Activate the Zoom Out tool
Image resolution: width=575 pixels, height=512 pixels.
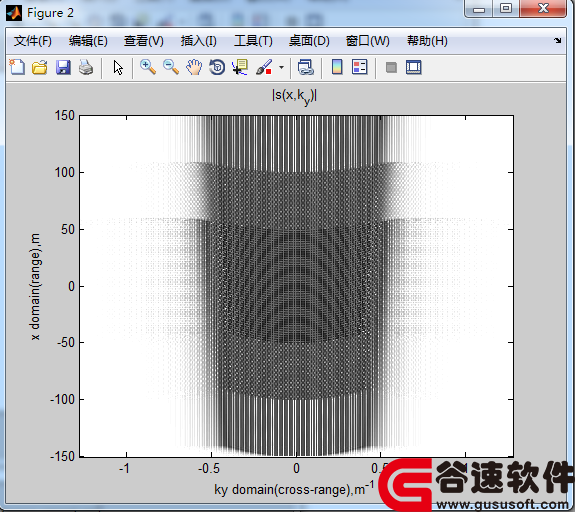click(x=171, y=67)
